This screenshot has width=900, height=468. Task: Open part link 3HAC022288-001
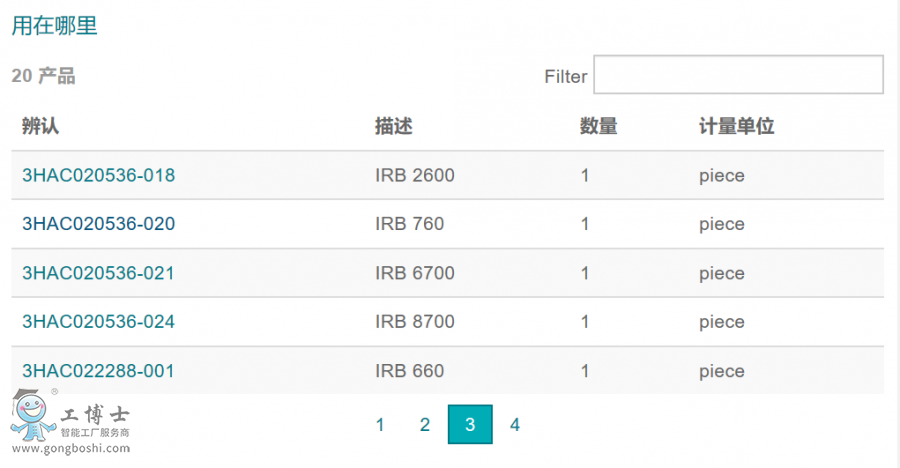tap(98, 371)
